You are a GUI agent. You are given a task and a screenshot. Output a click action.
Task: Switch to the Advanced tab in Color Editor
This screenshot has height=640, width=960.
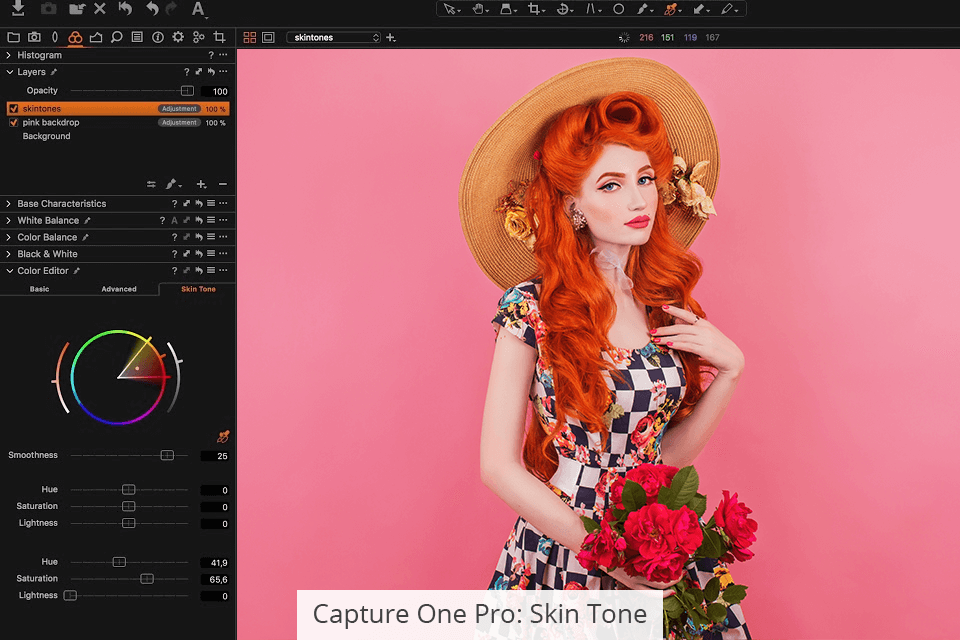pos(118,289)
